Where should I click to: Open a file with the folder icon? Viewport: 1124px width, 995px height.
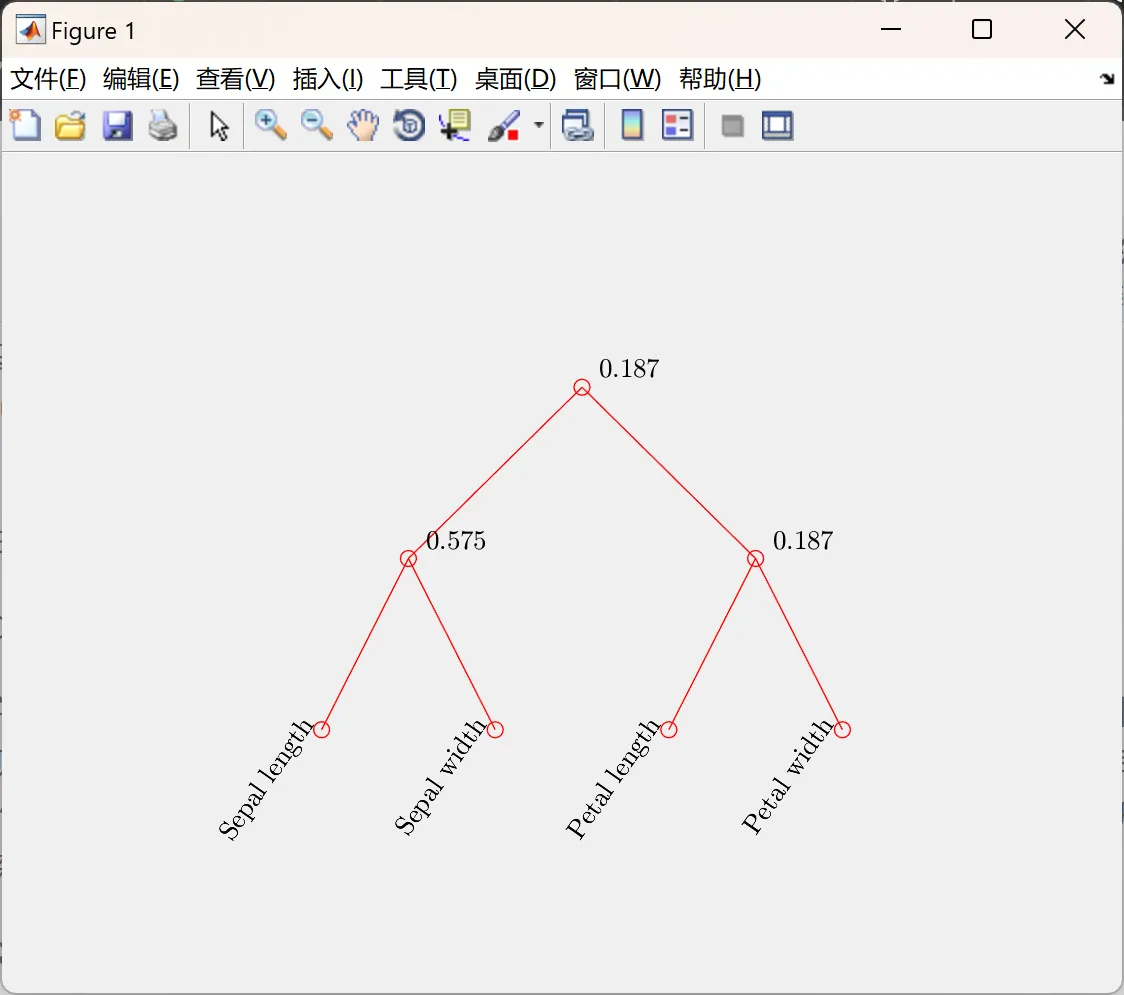coord(70,125)
